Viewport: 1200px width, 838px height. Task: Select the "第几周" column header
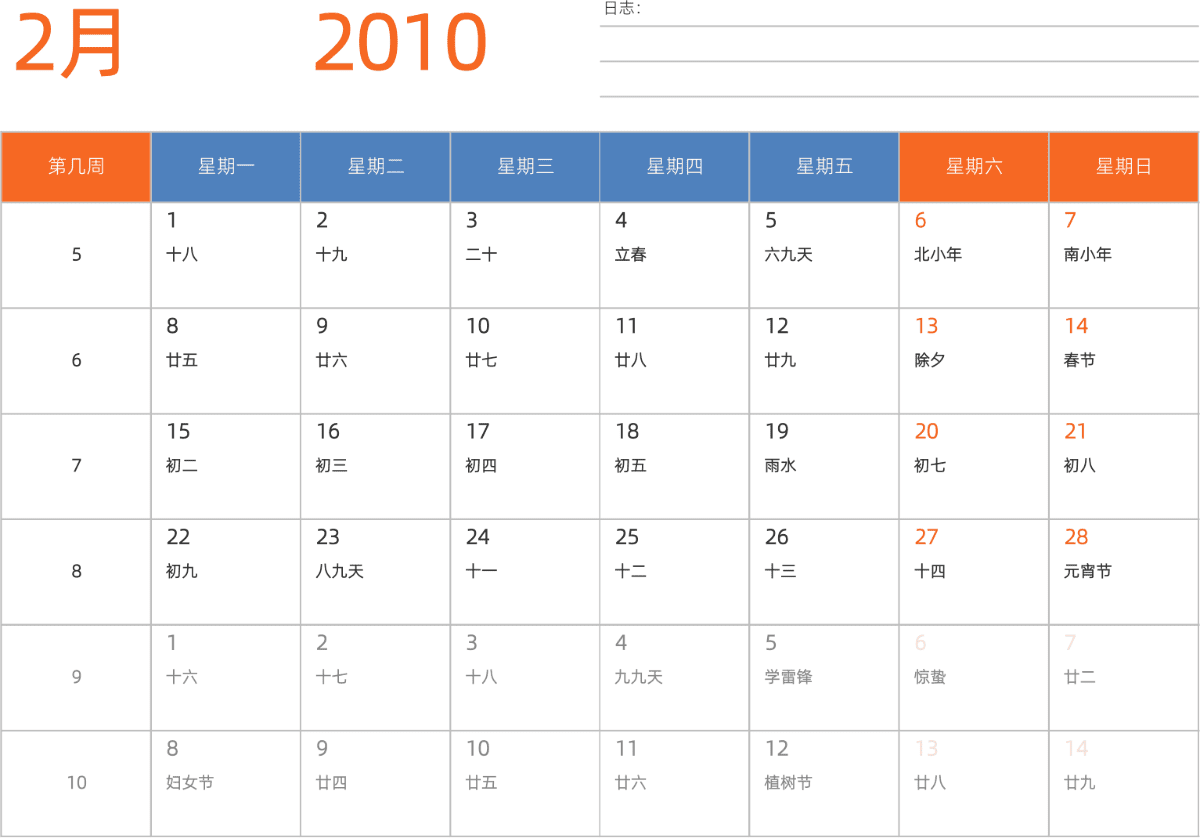pyautogui.click(x=76, y=167)
